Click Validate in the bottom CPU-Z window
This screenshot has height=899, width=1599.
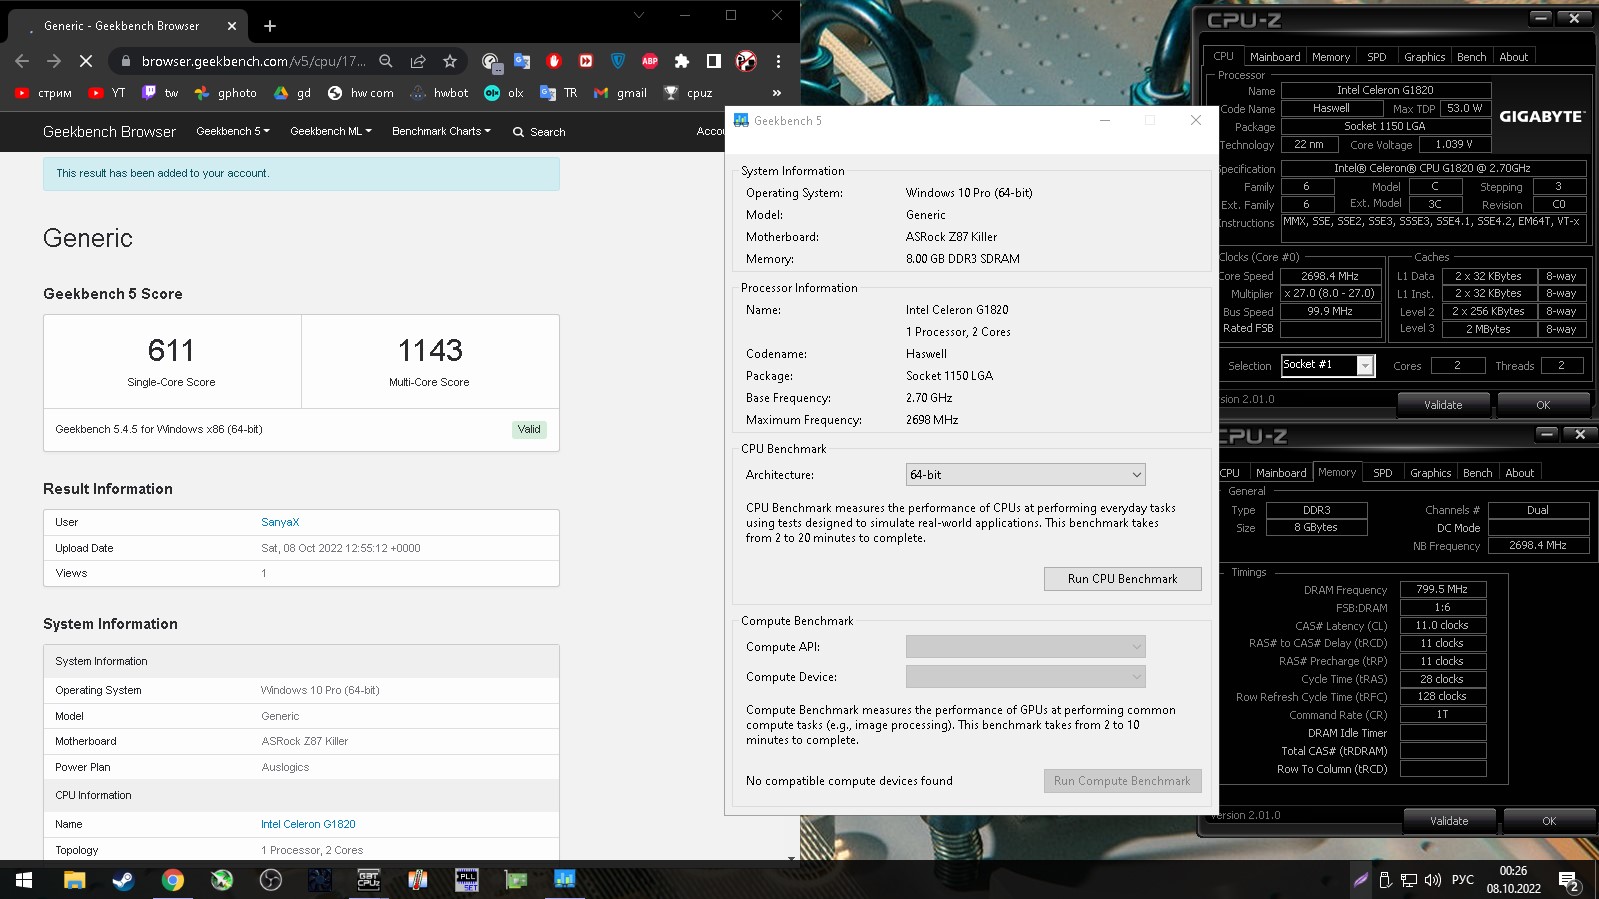pos(1449,821)
